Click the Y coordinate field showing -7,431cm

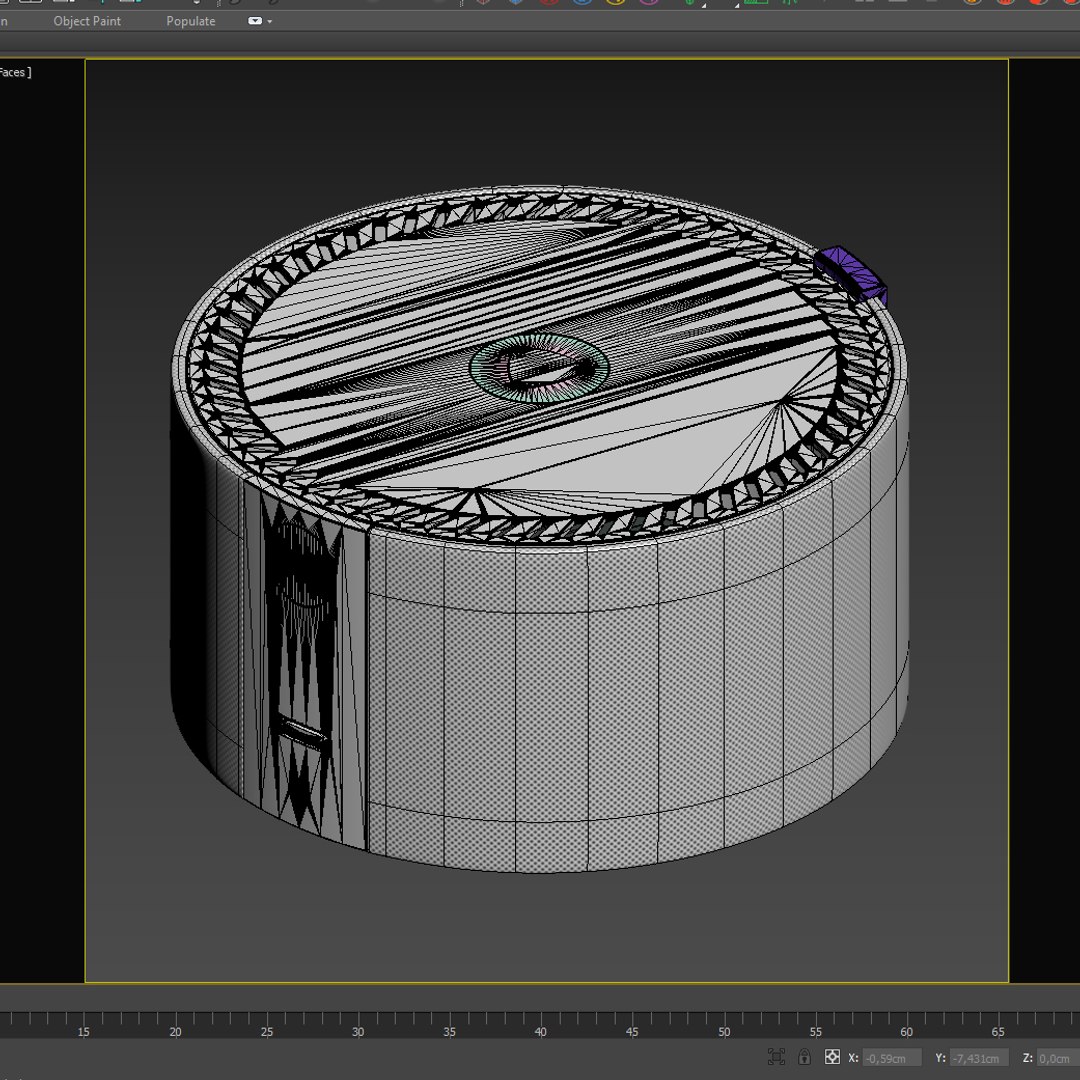click(977, 1058)
